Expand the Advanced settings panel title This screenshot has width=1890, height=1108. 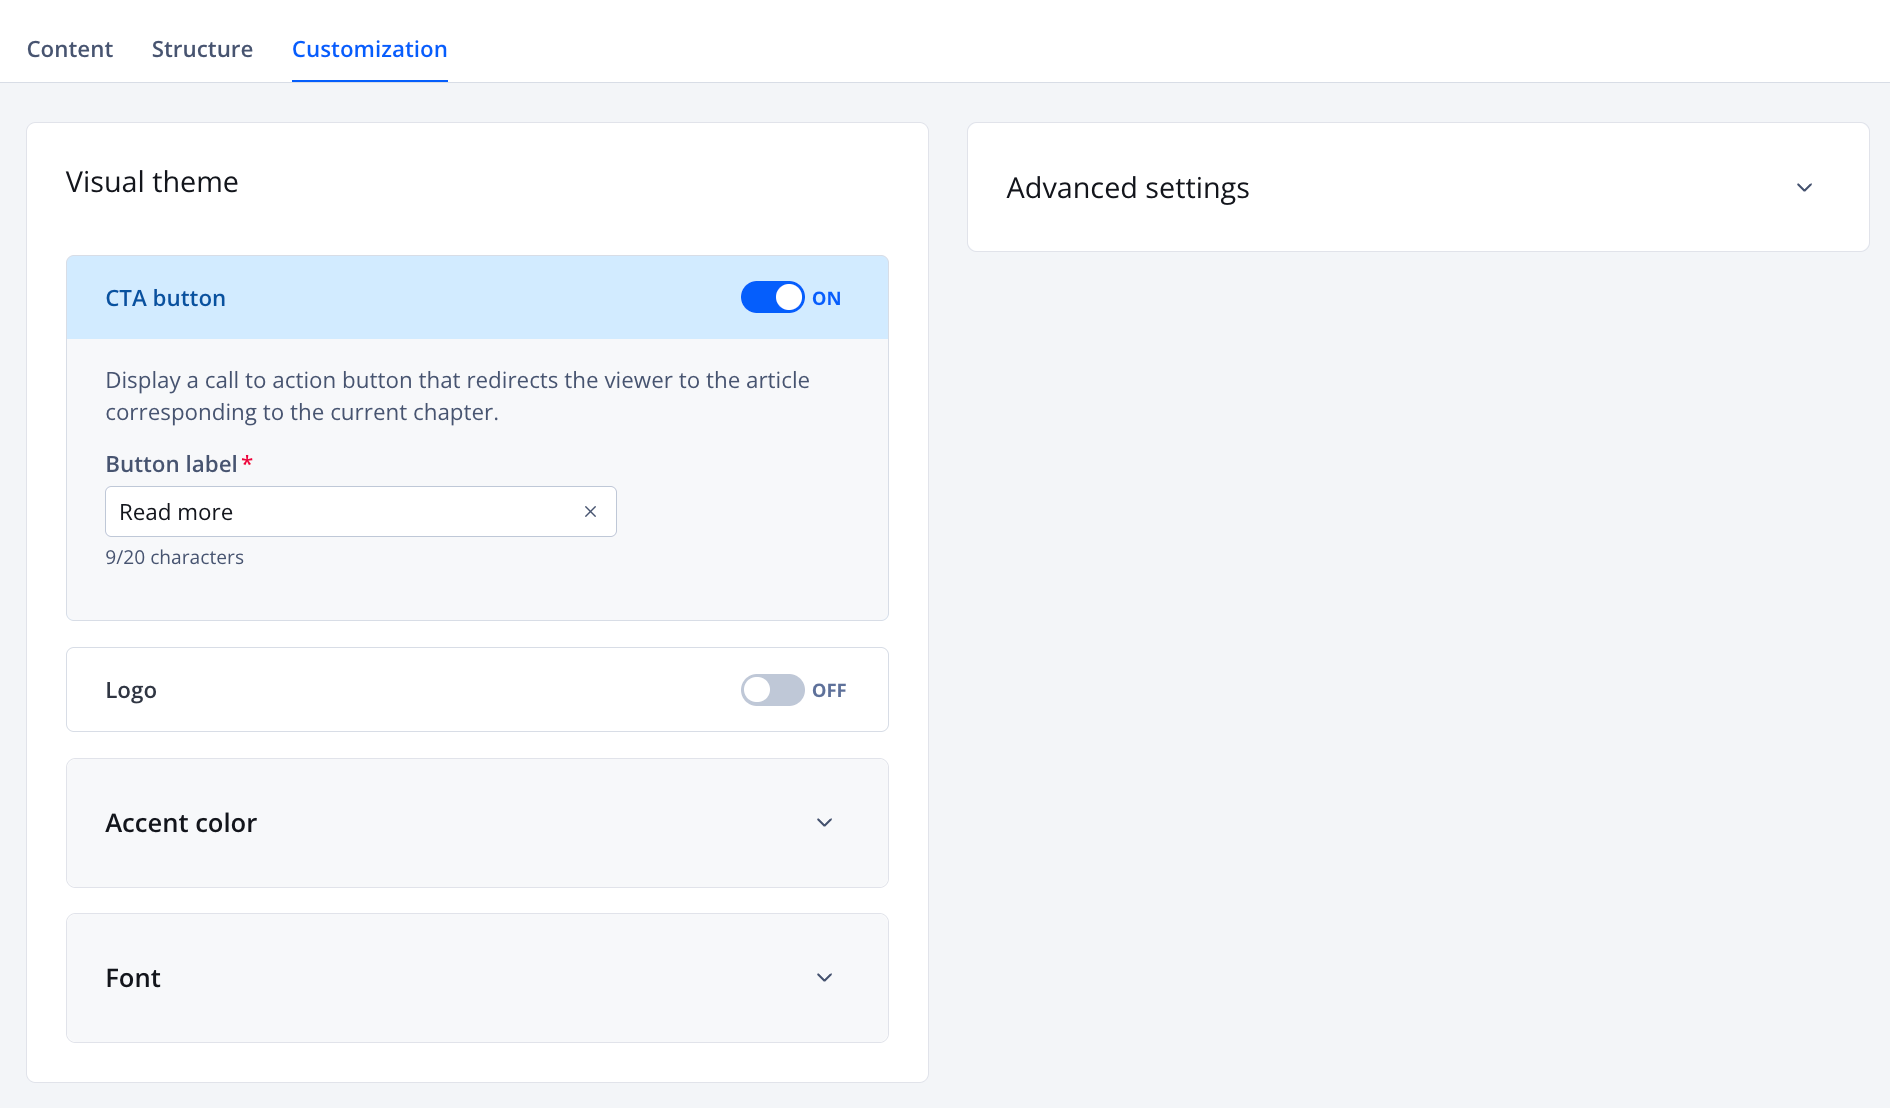(1128, 188)
